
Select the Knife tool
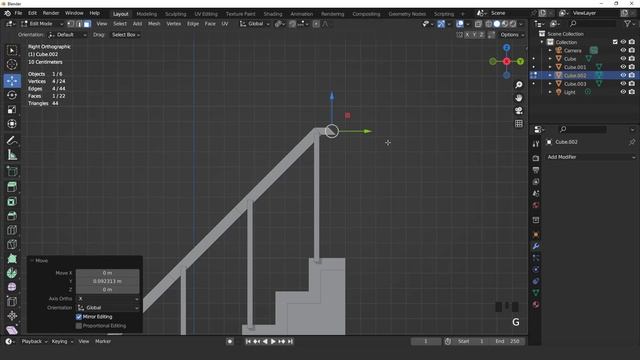pyautogui.click(x=12, y=244)
